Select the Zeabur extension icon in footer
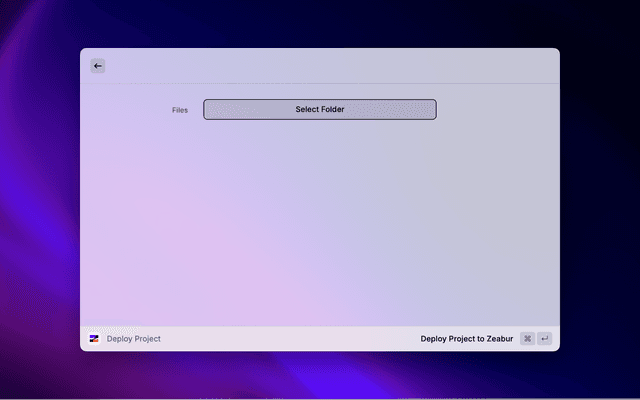 point(94,339)
